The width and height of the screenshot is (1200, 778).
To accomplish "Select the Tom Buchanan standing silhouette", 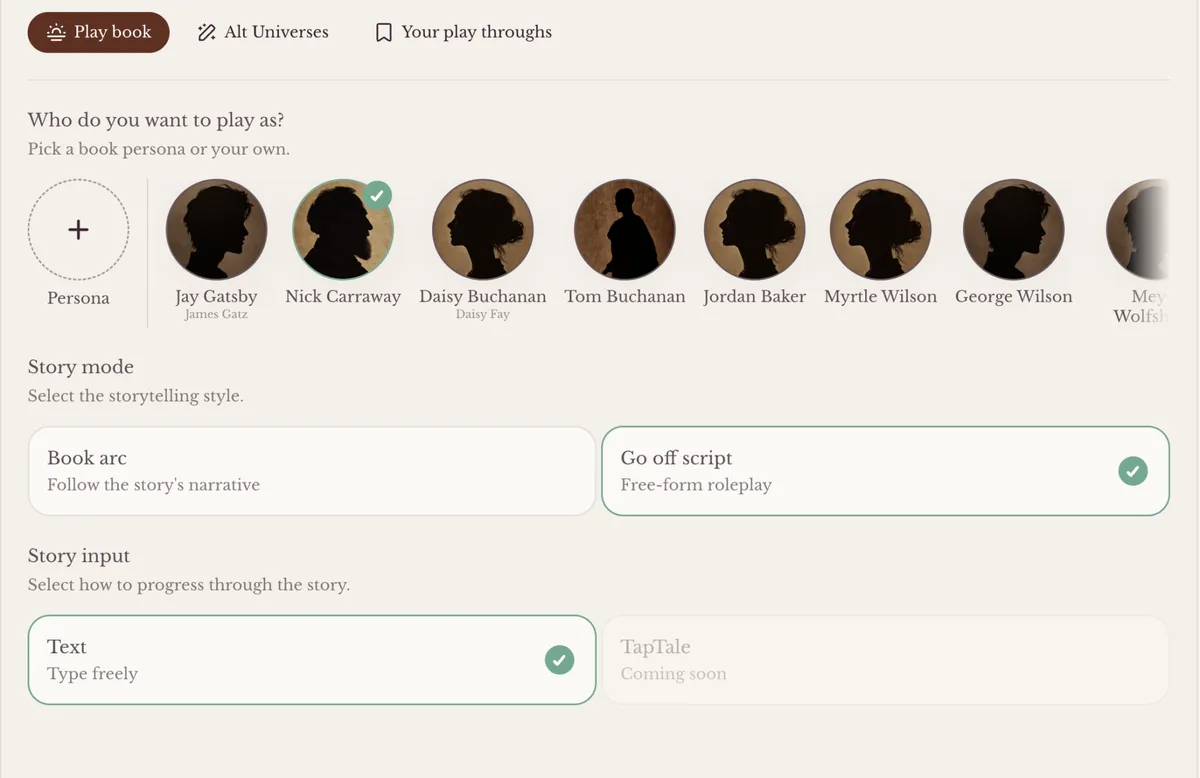I will (x=624, y=230).
